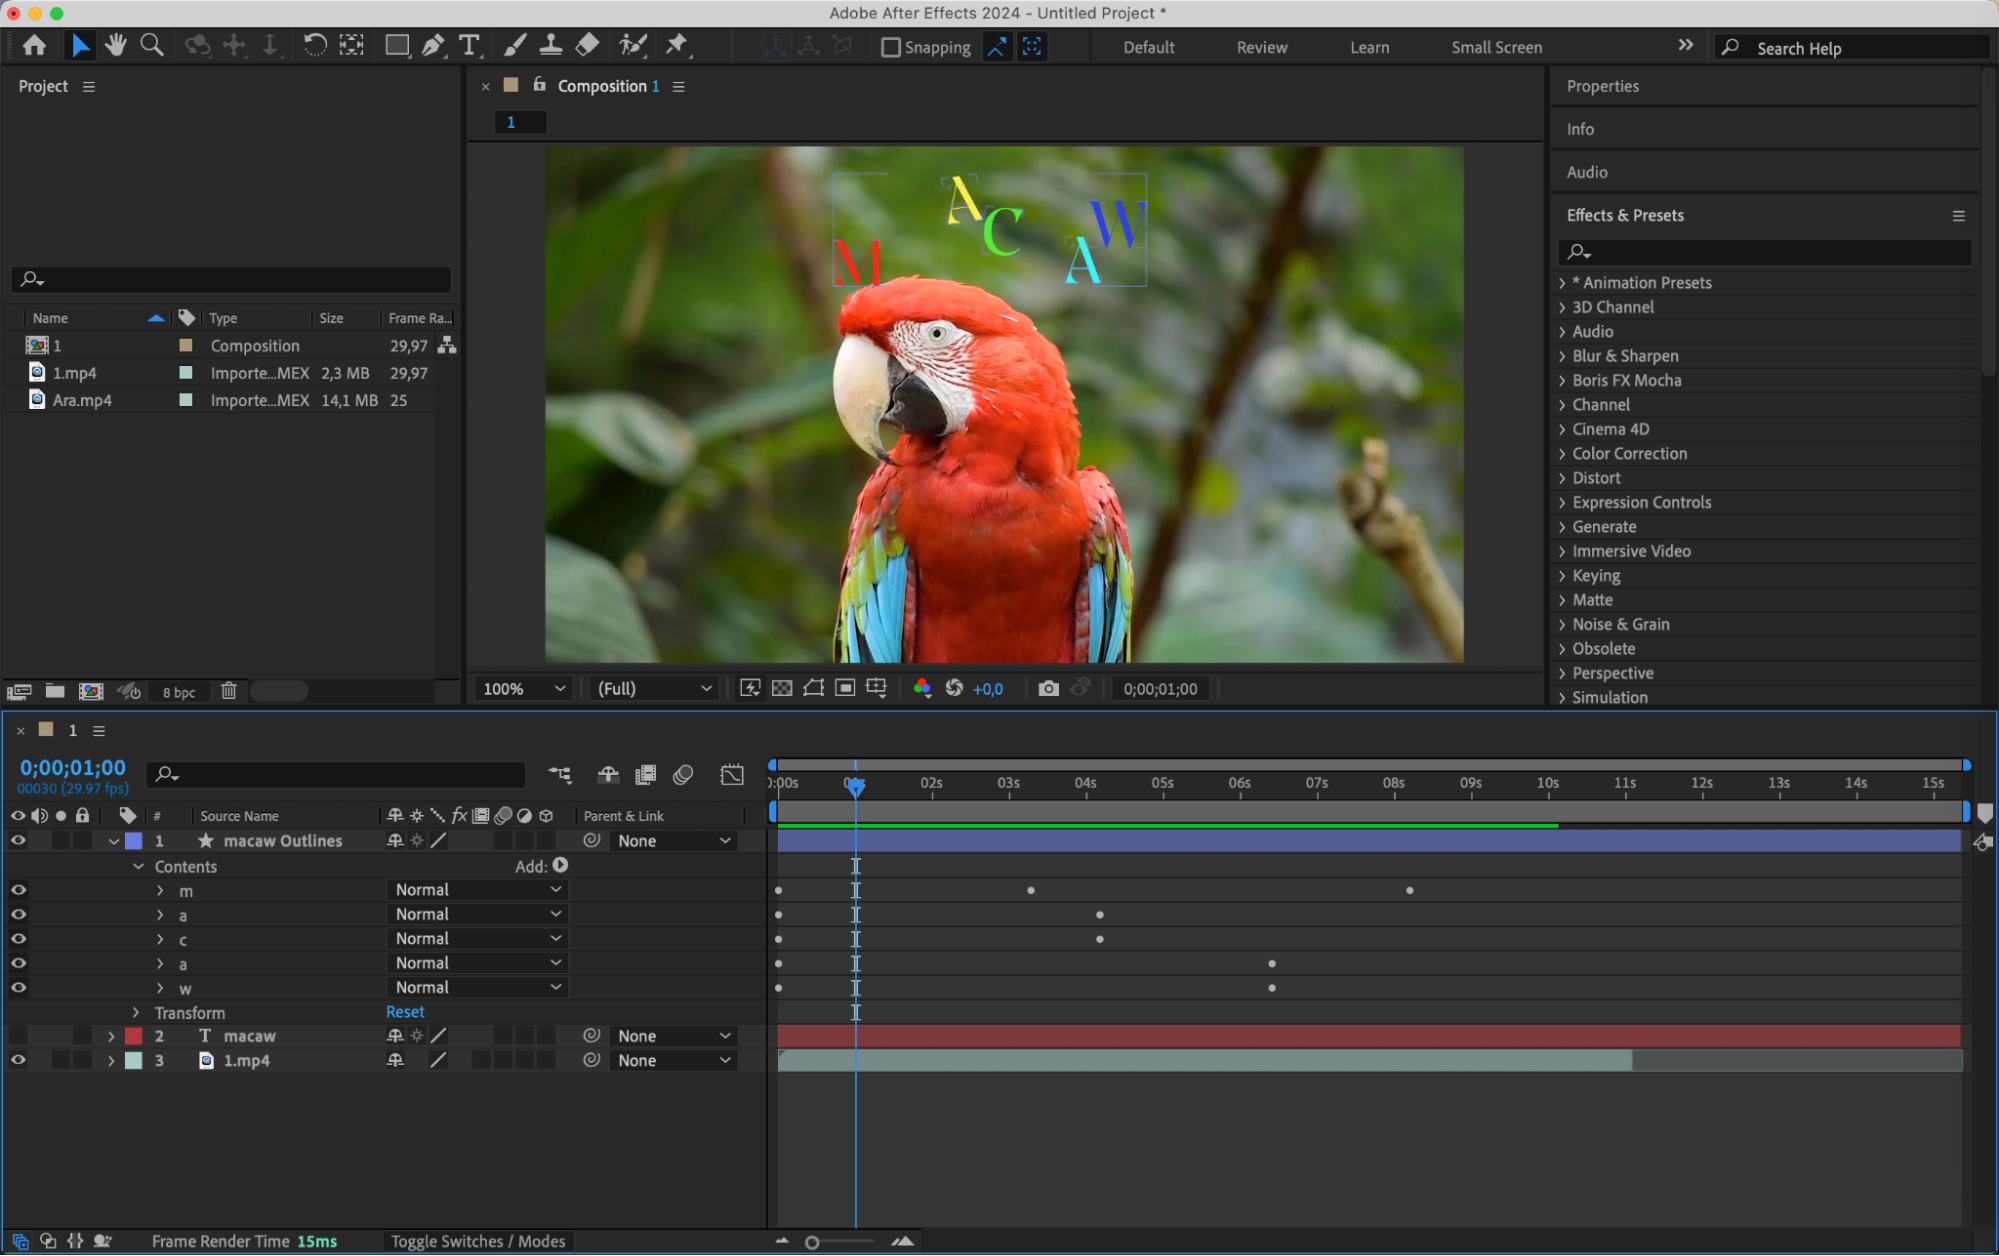Click the Reset link next to Transform
1999x1256 pixels.
(x=405, y=1012)
